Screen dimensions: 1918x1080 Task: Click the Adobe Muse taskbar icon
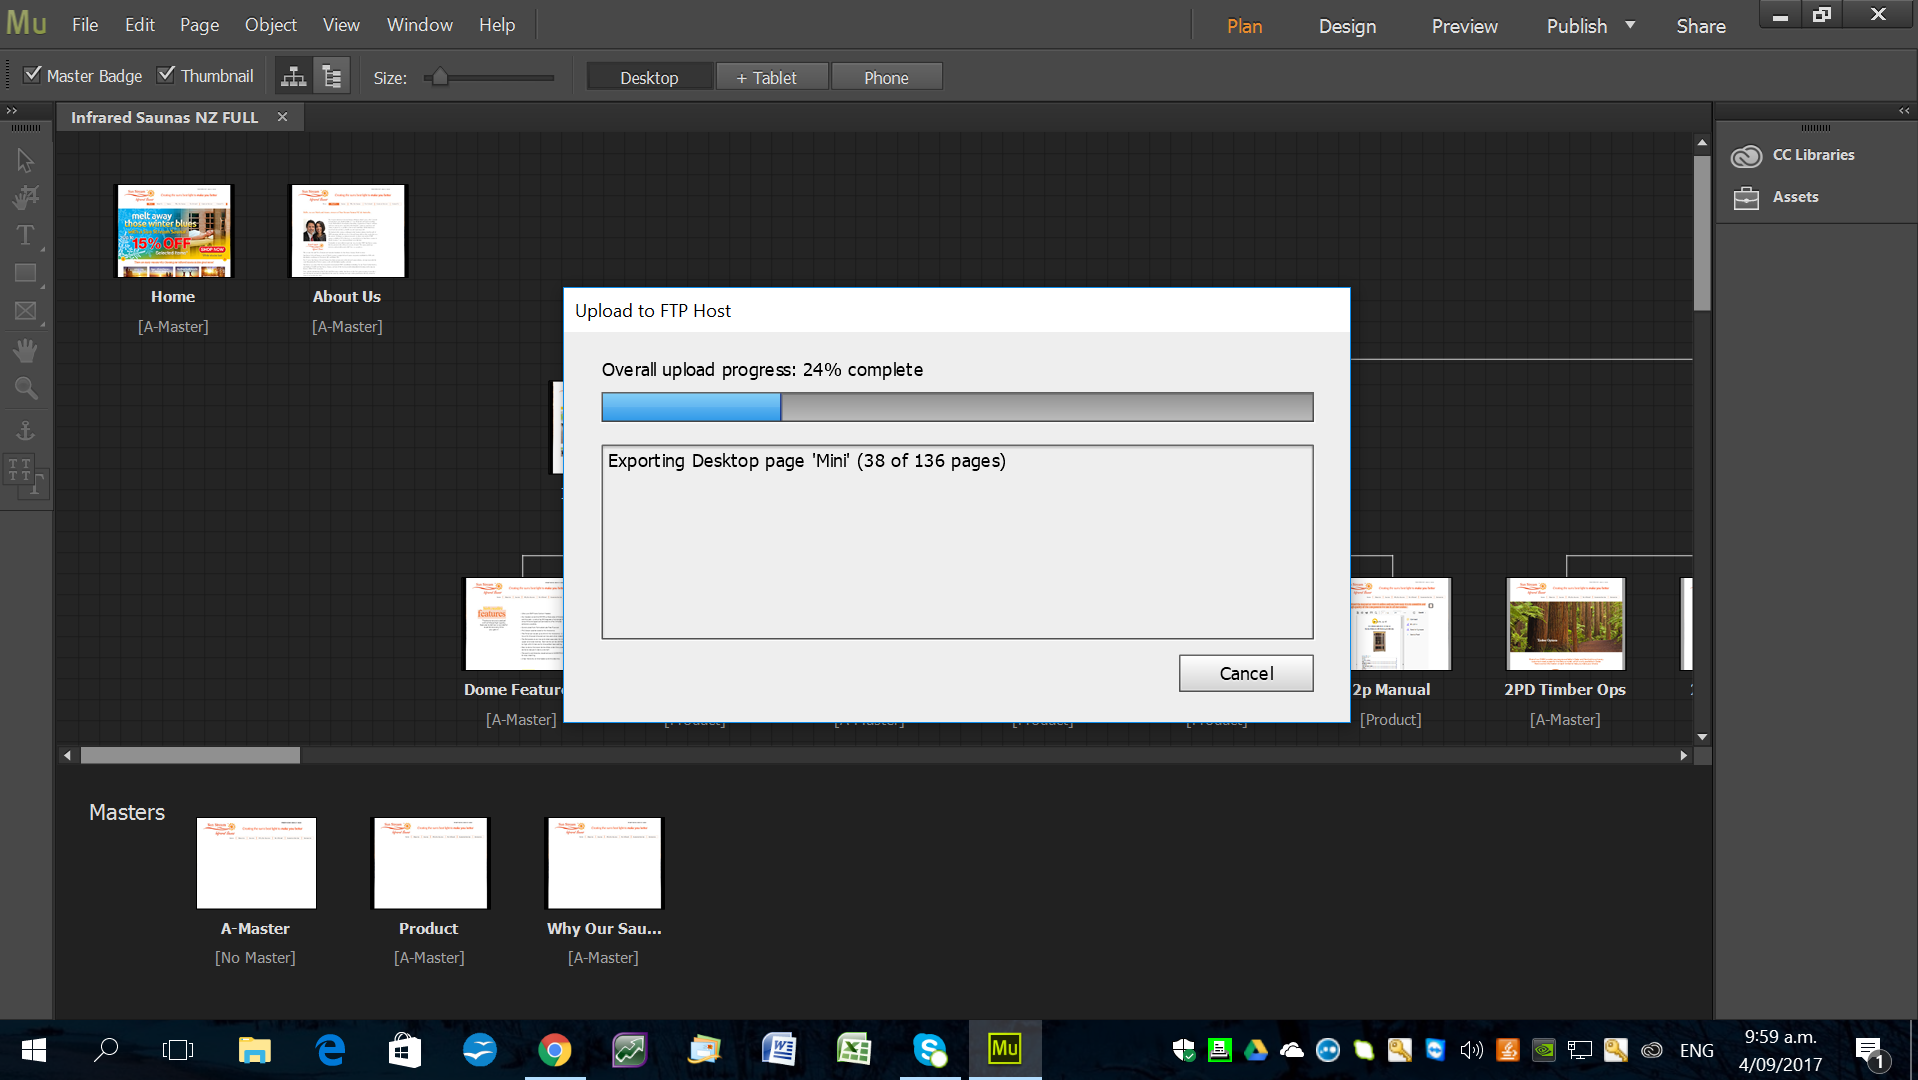point(1004,1050)
